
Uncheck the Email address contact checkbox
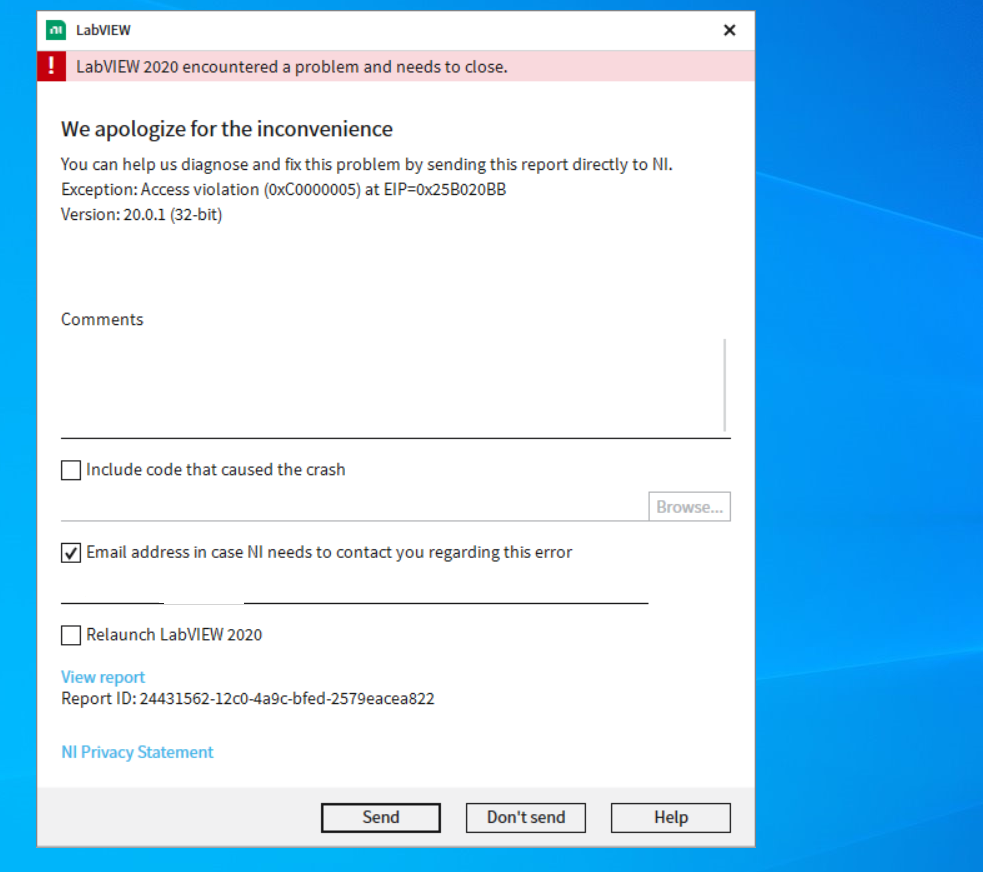tap(71, 553)
